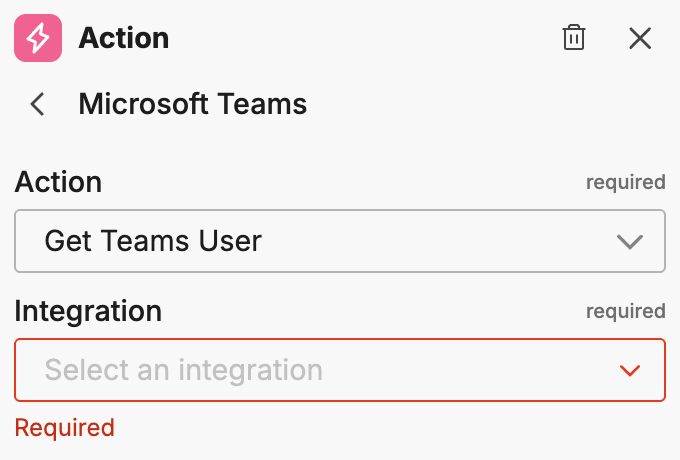680x460 pixels.
Task: Open the Action dropdown showing Get Teams User
Action: coord(339,241)
